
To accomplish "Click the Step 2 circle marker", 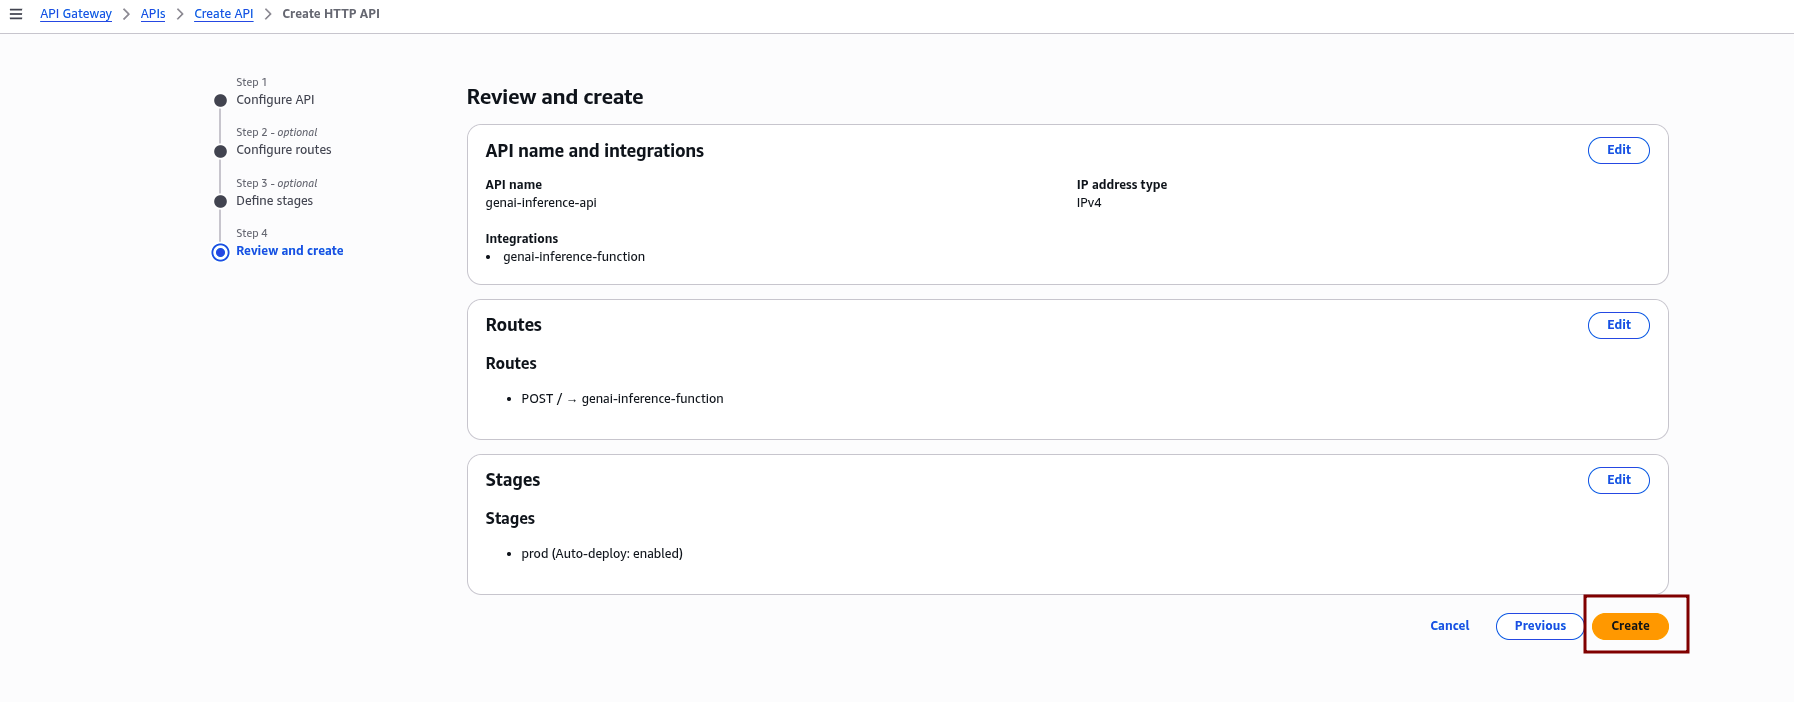I will point(221,151).
